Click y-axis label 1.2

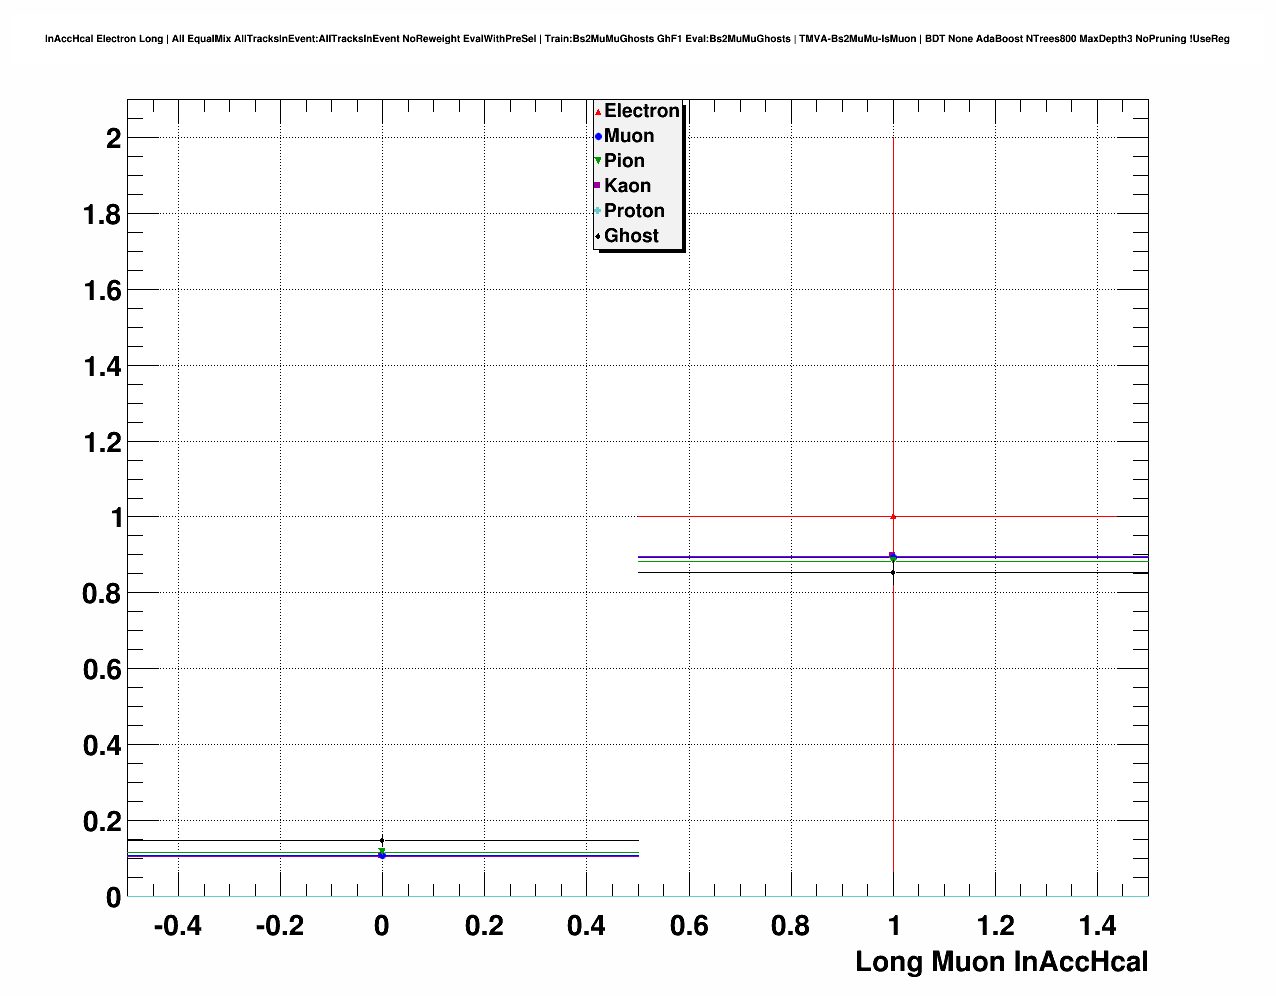click(102, 442)
